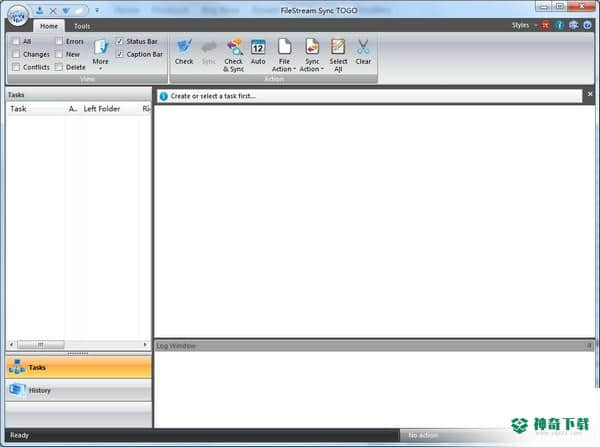Switch to the Tools ribbon tab

coord(82,26)
